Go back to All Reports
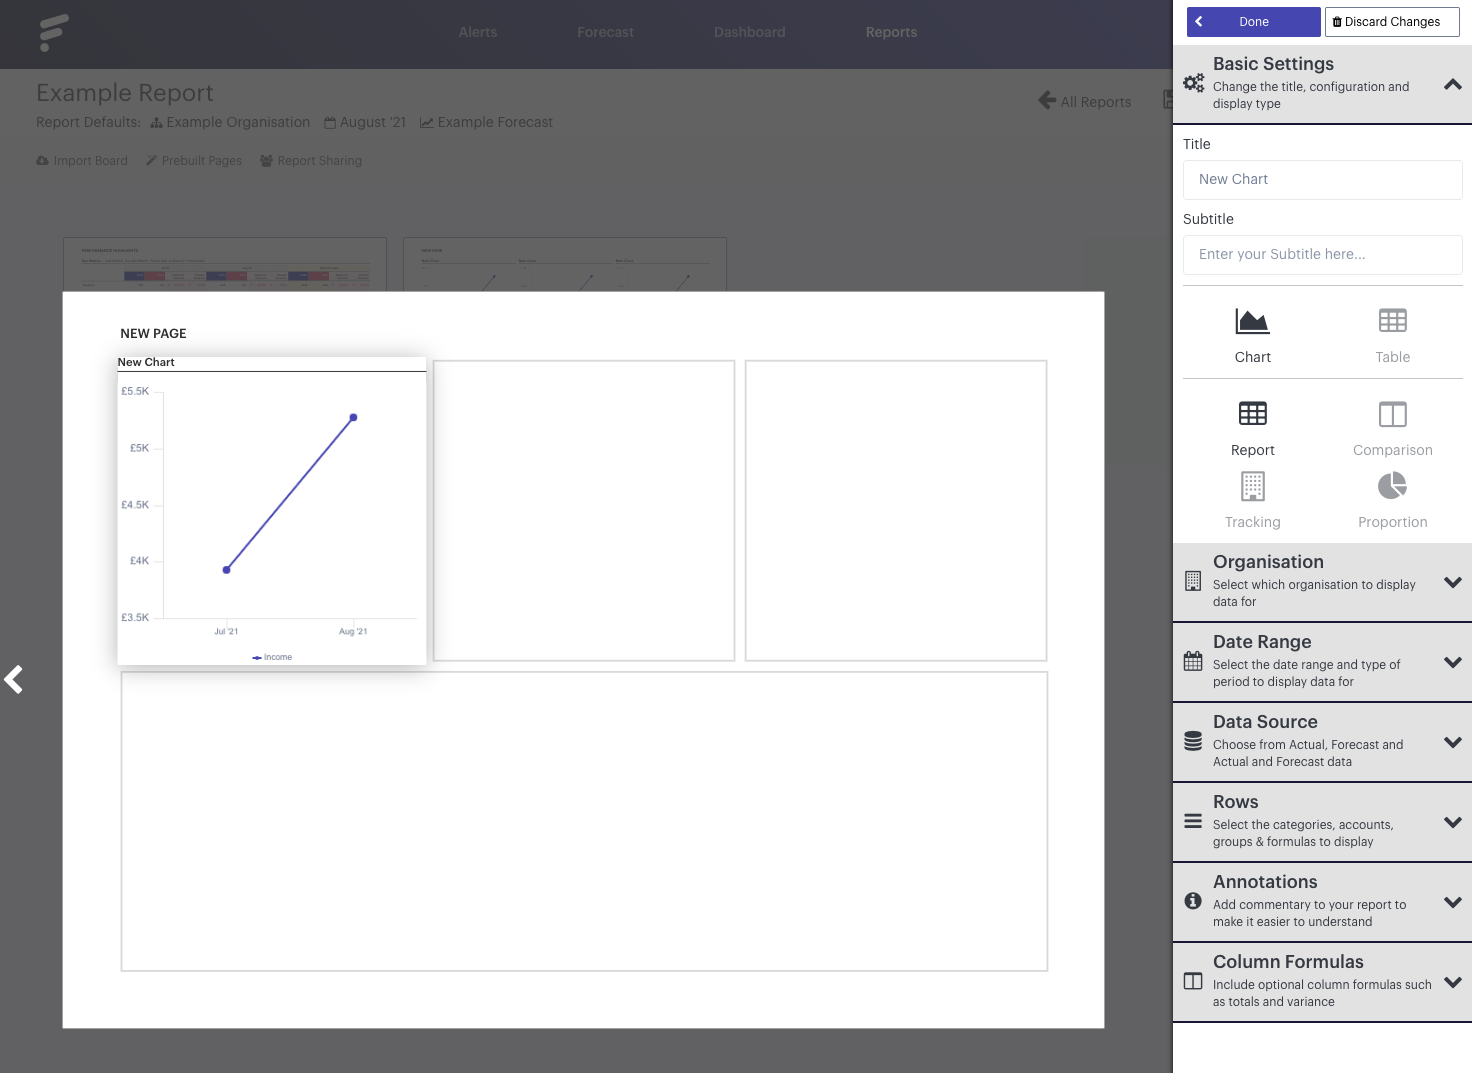This screenshot has width=1472, height=1073. point(1085,101)
